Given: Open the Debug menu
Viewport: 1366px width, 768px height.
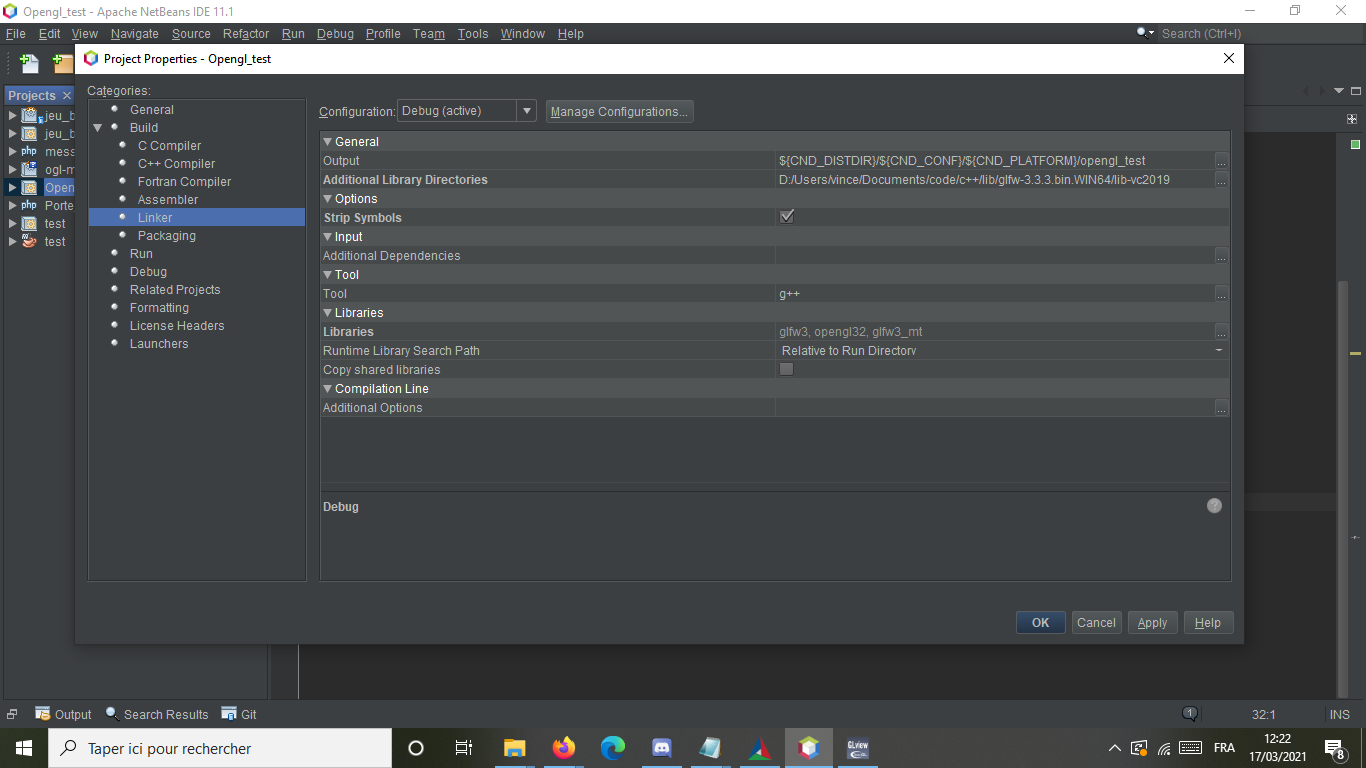Looking at the screenshot, I should pyautogui.click(x=335, y=33).
